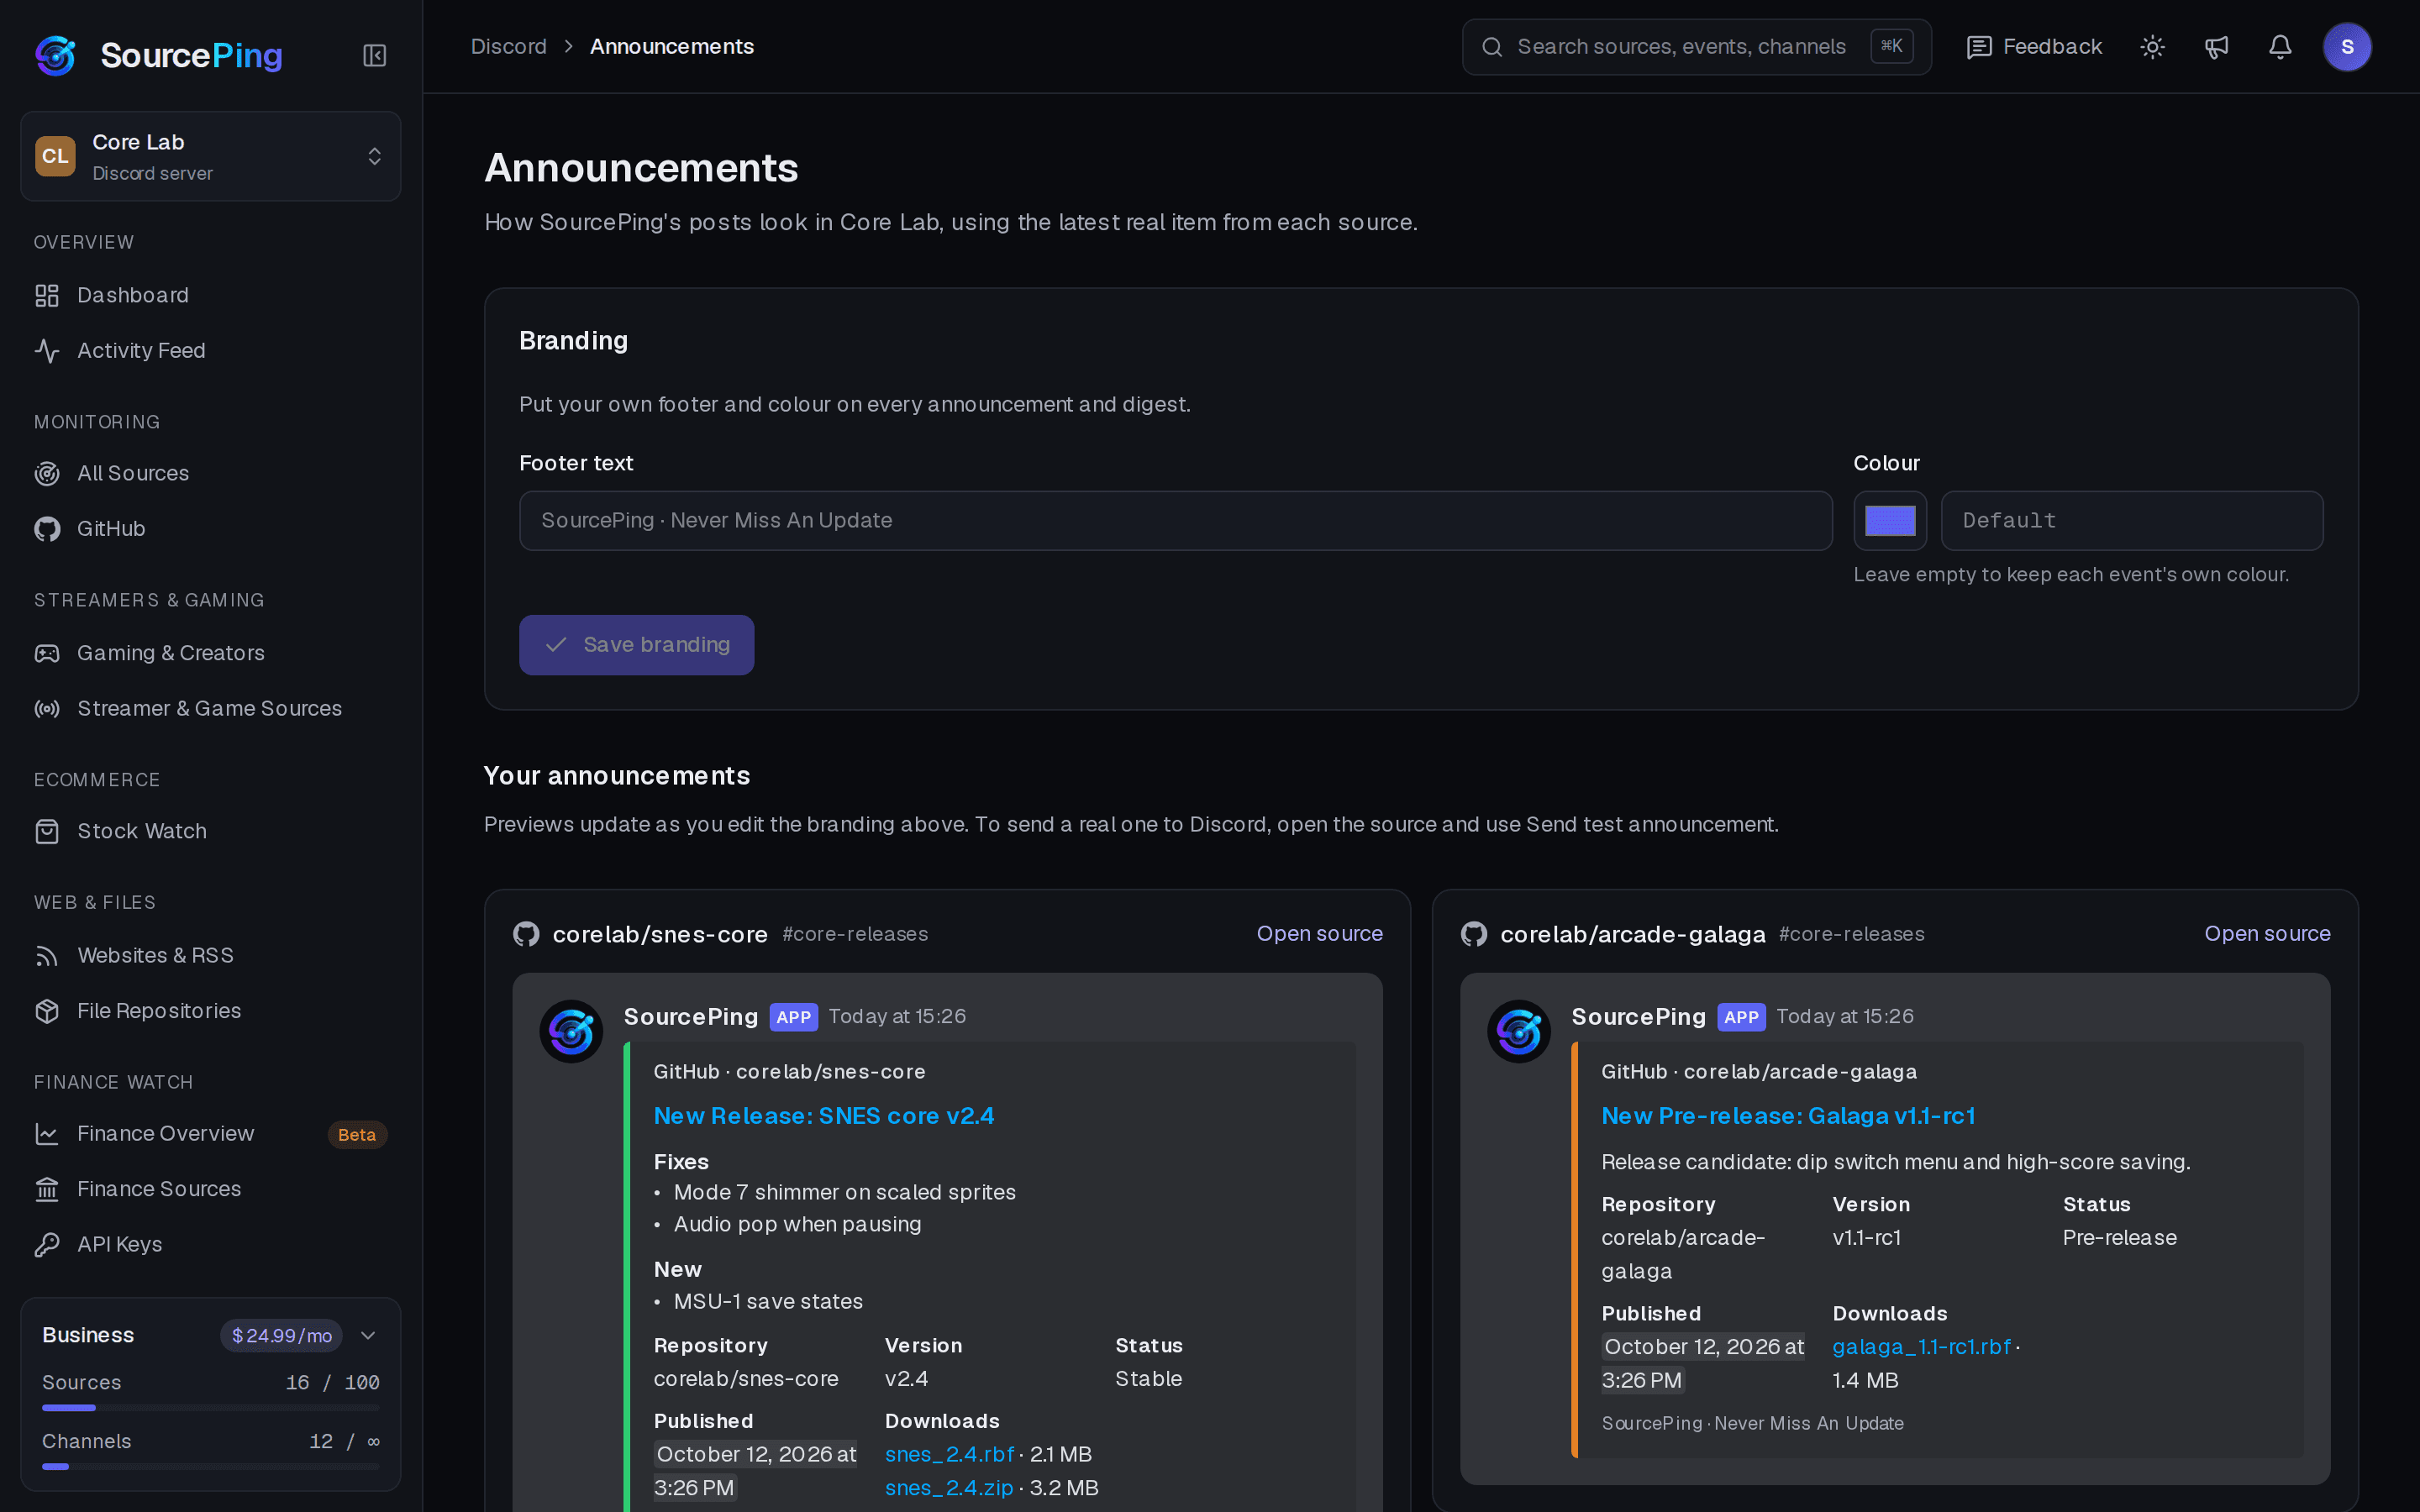Click the Default colour hex field
2420x1512 pixels.
[x=2132, y=521]
